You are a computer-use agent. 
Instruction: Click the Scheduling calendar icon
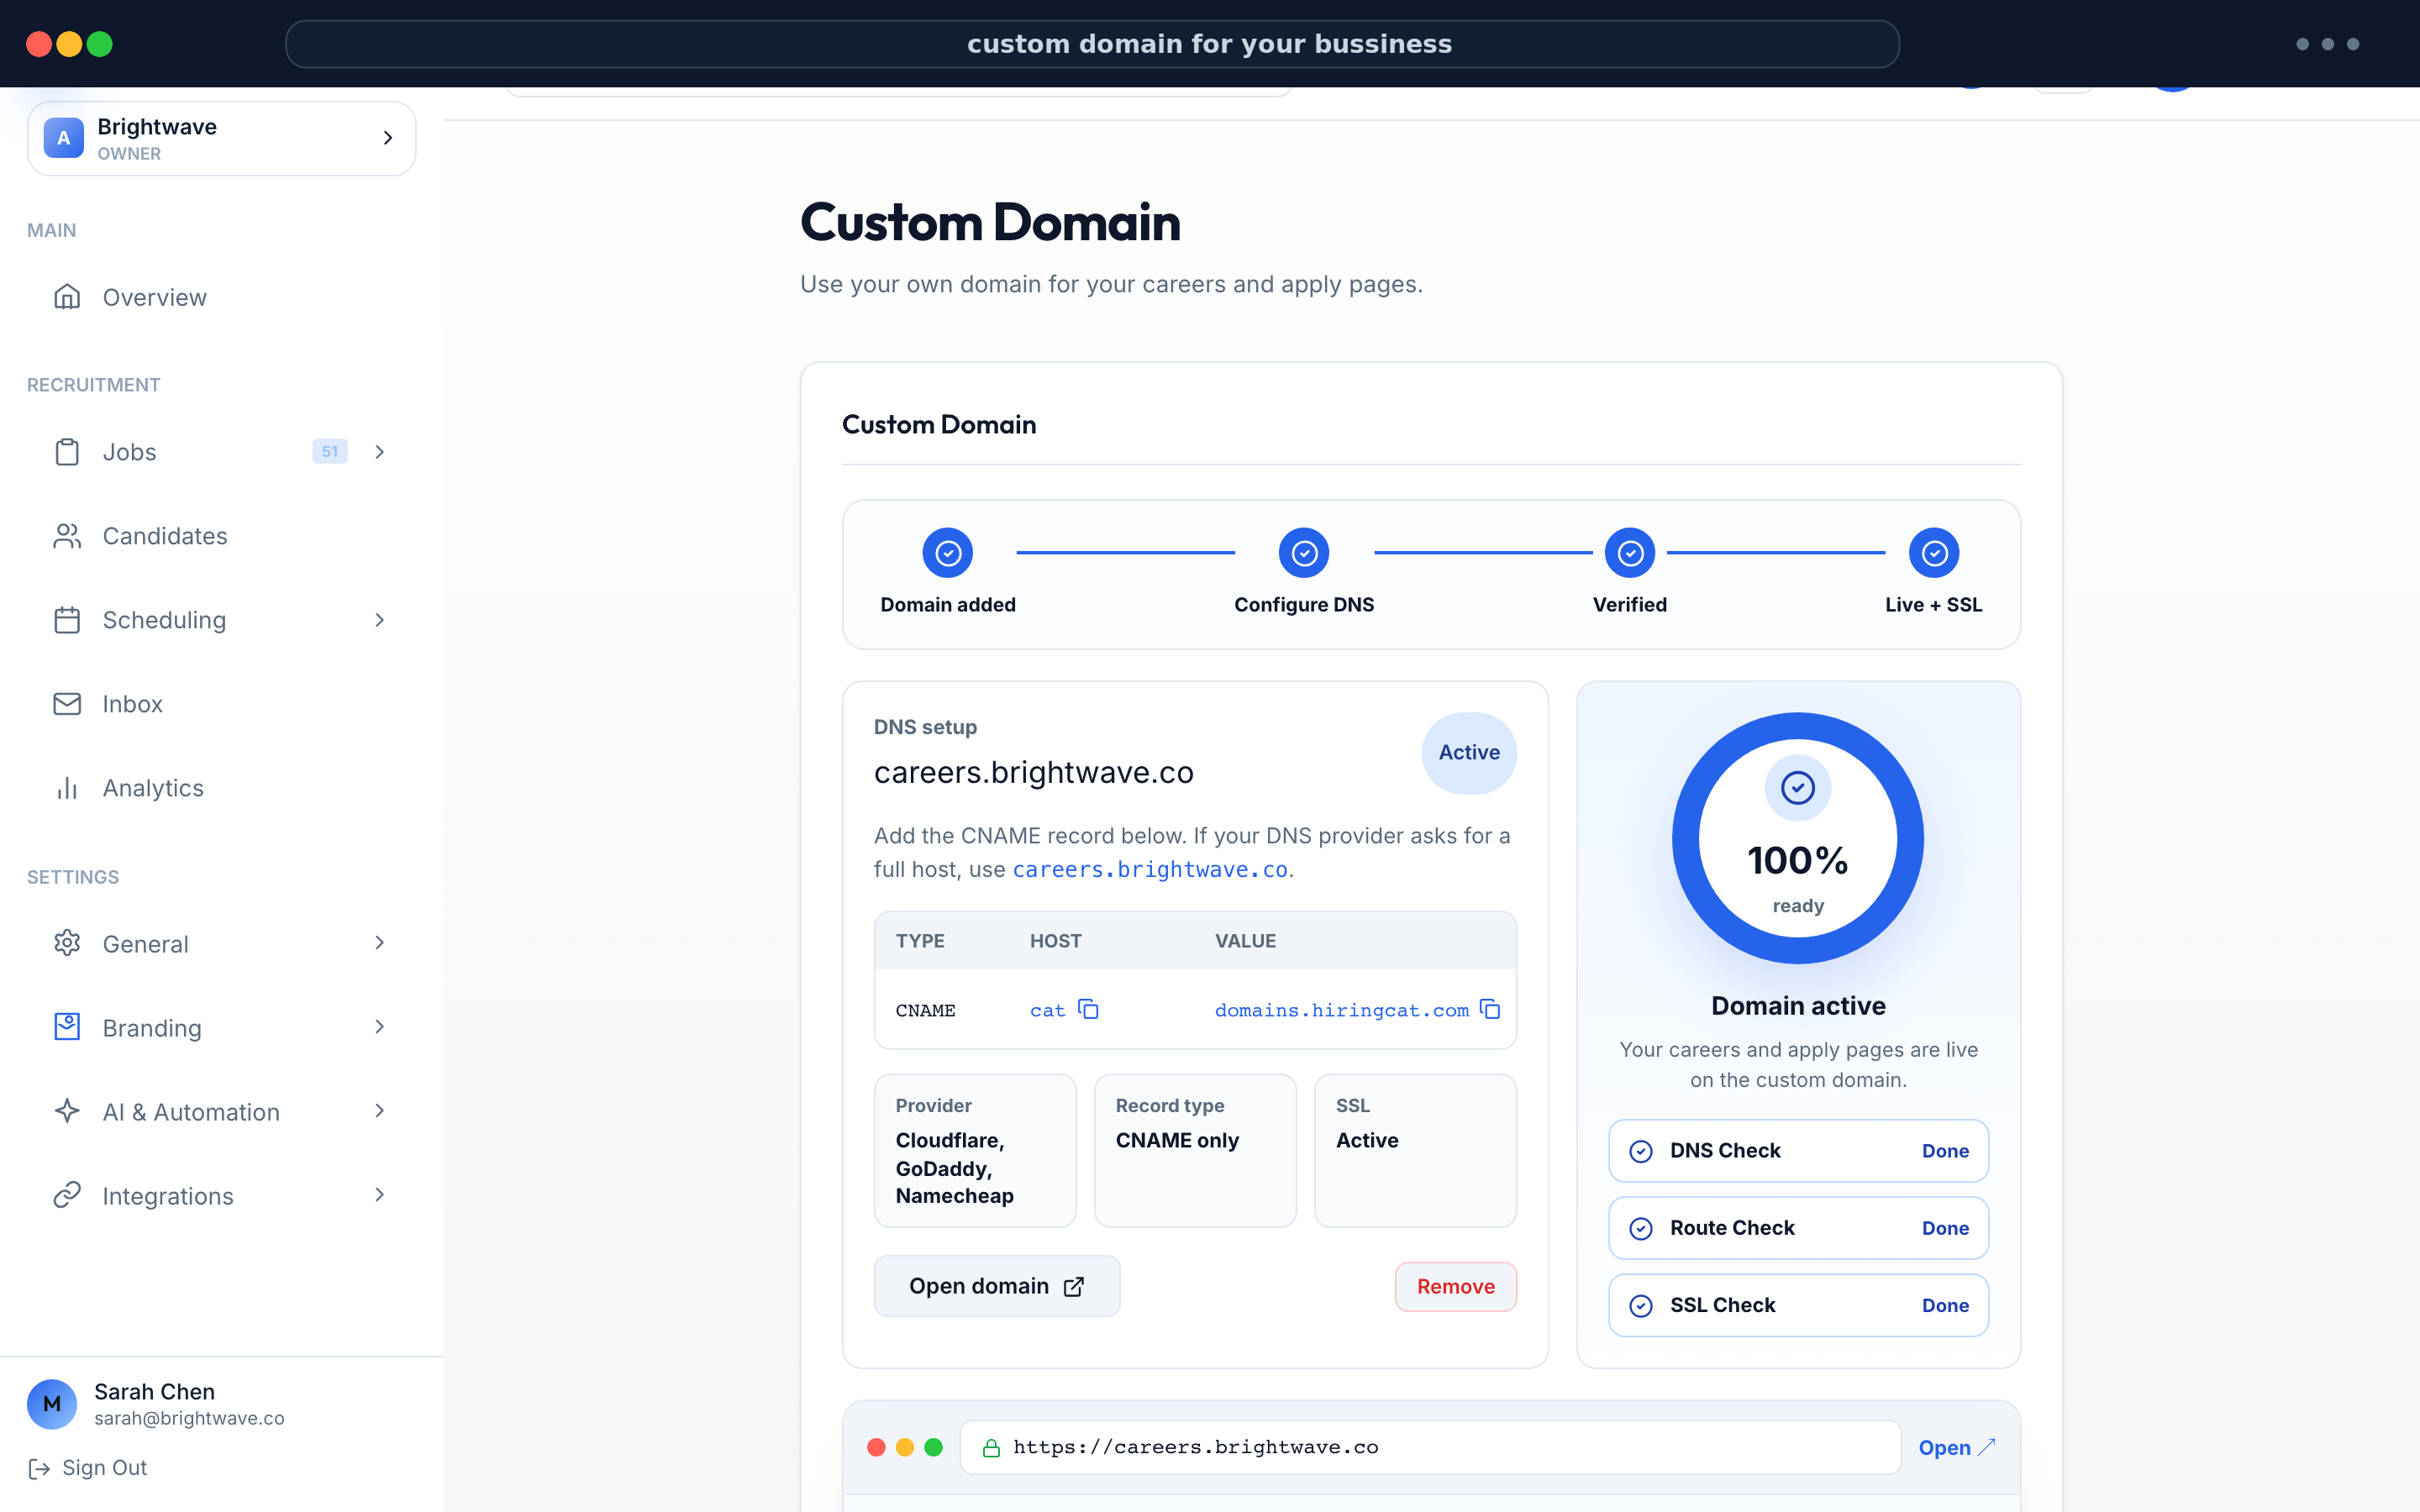[x=67, y=620]
